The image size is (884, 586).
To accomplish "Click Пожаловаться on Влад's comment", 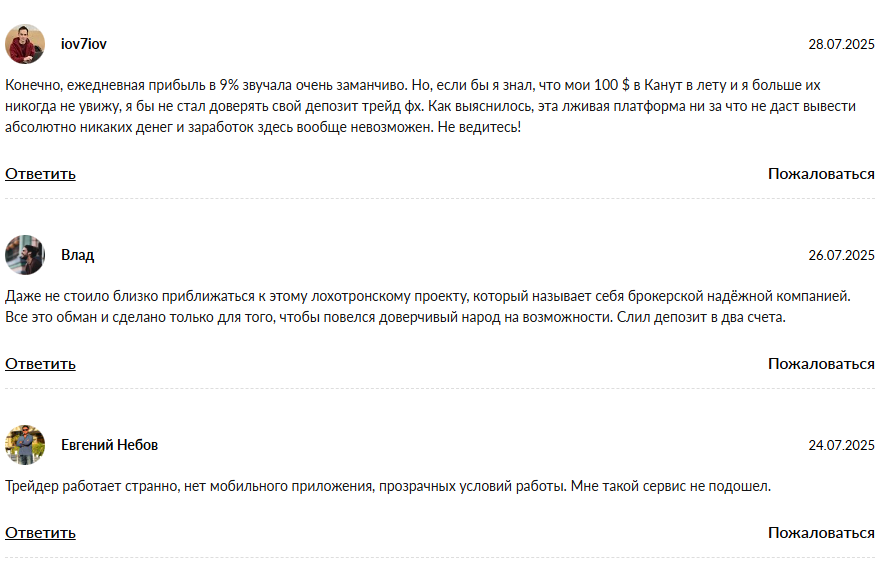I will 821,364.
